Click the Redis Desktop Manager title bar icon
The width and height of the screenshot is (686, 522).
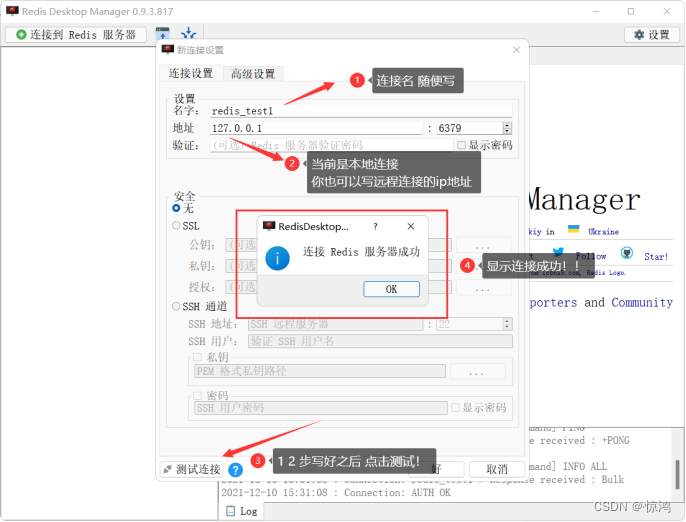[x=12, y=11]
